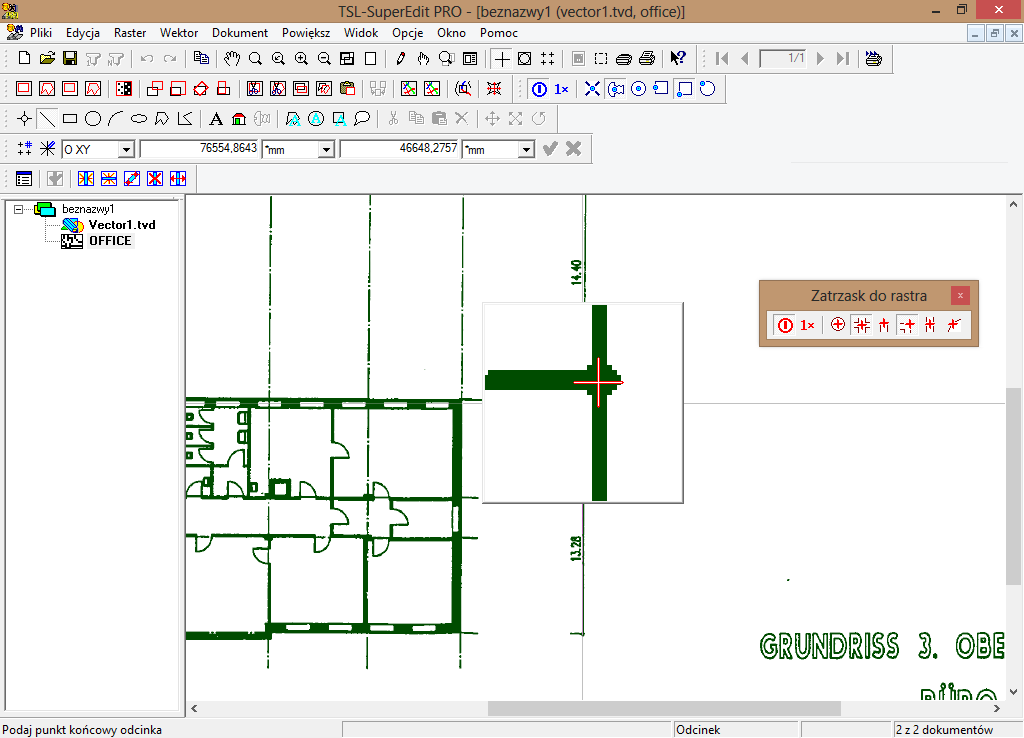Click the zoom in magnifier icon
The image size is (1024, 738).
click(x=301, y=58)
